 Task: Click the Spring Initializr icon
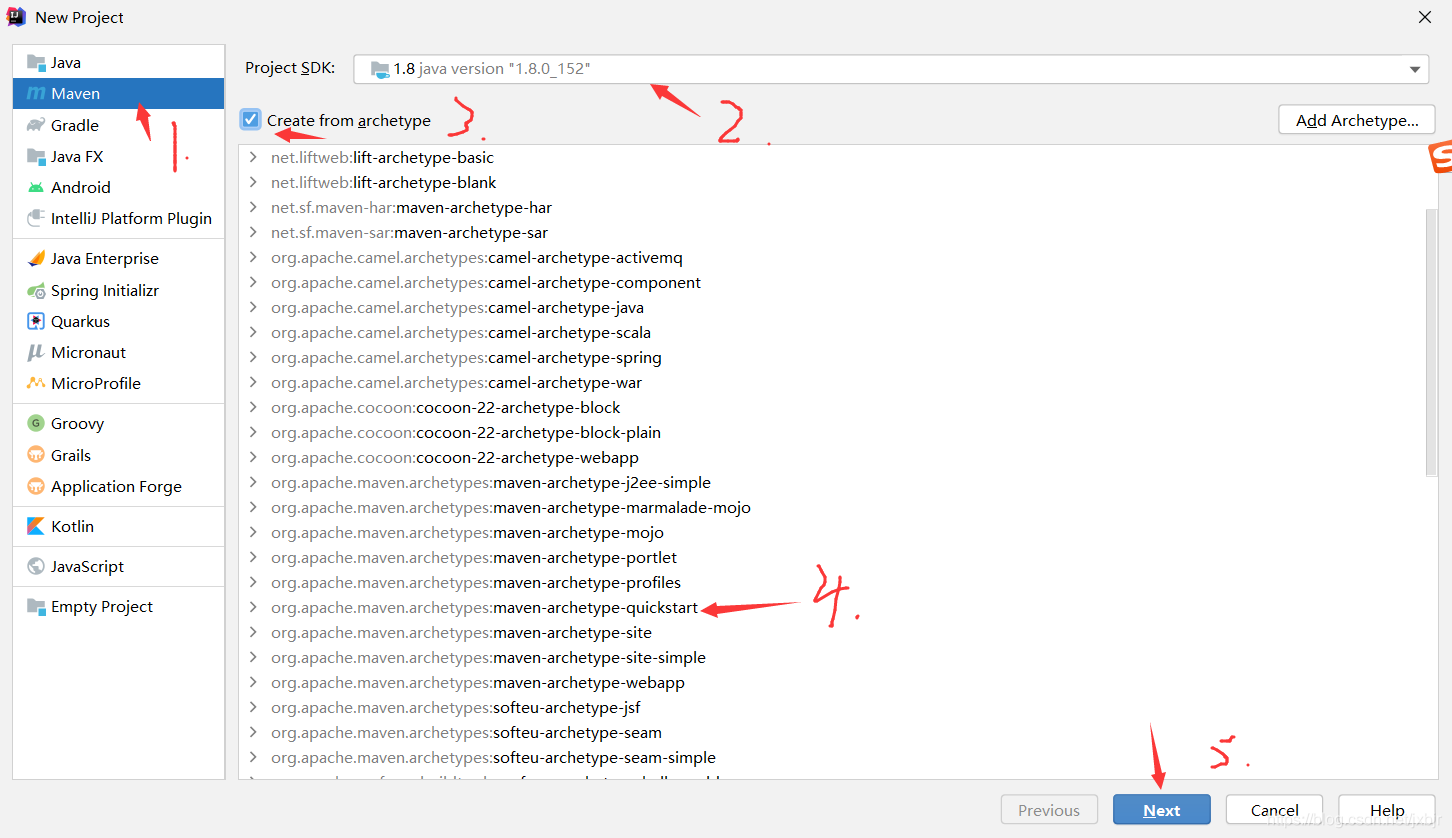pyautogui.click(x=36, y=290)
